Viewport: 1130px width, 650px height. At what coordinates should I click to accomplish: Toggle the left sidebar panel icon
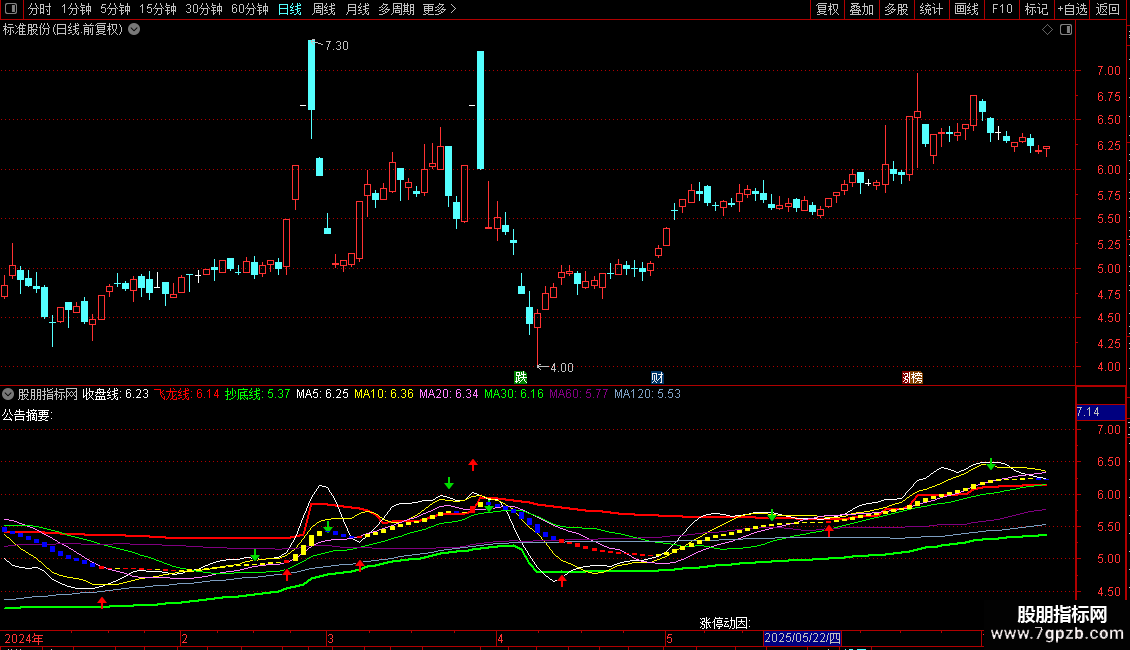(x=11, y=9)
